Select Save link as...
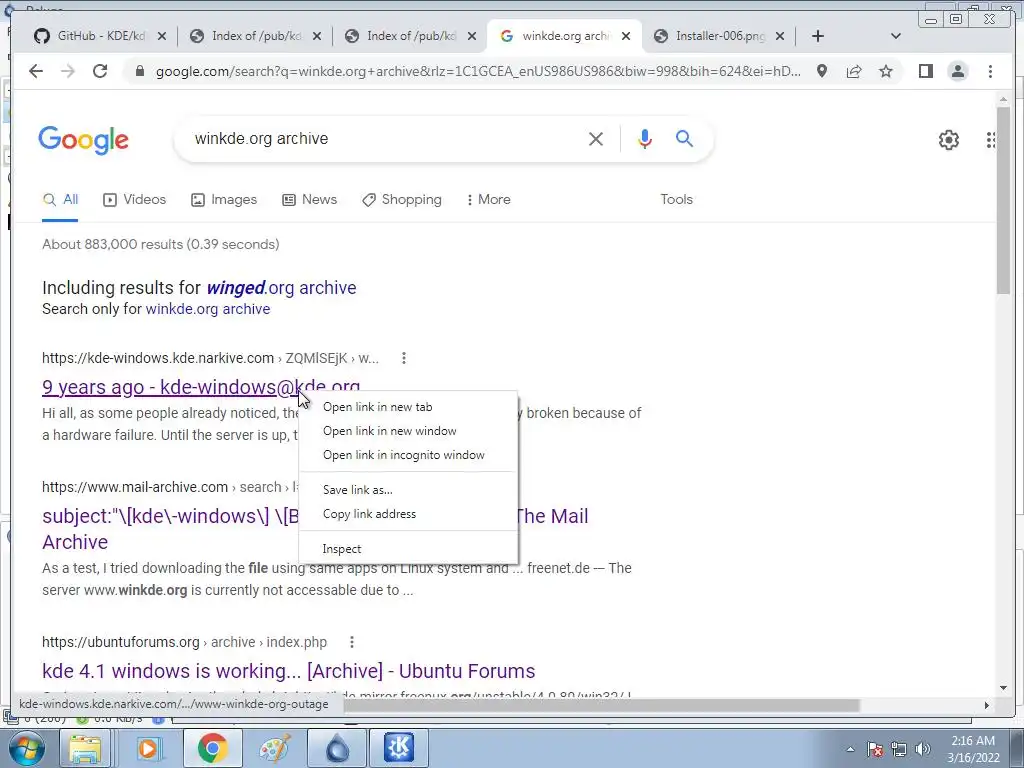Screen dimensions: 1024x768 408,490
